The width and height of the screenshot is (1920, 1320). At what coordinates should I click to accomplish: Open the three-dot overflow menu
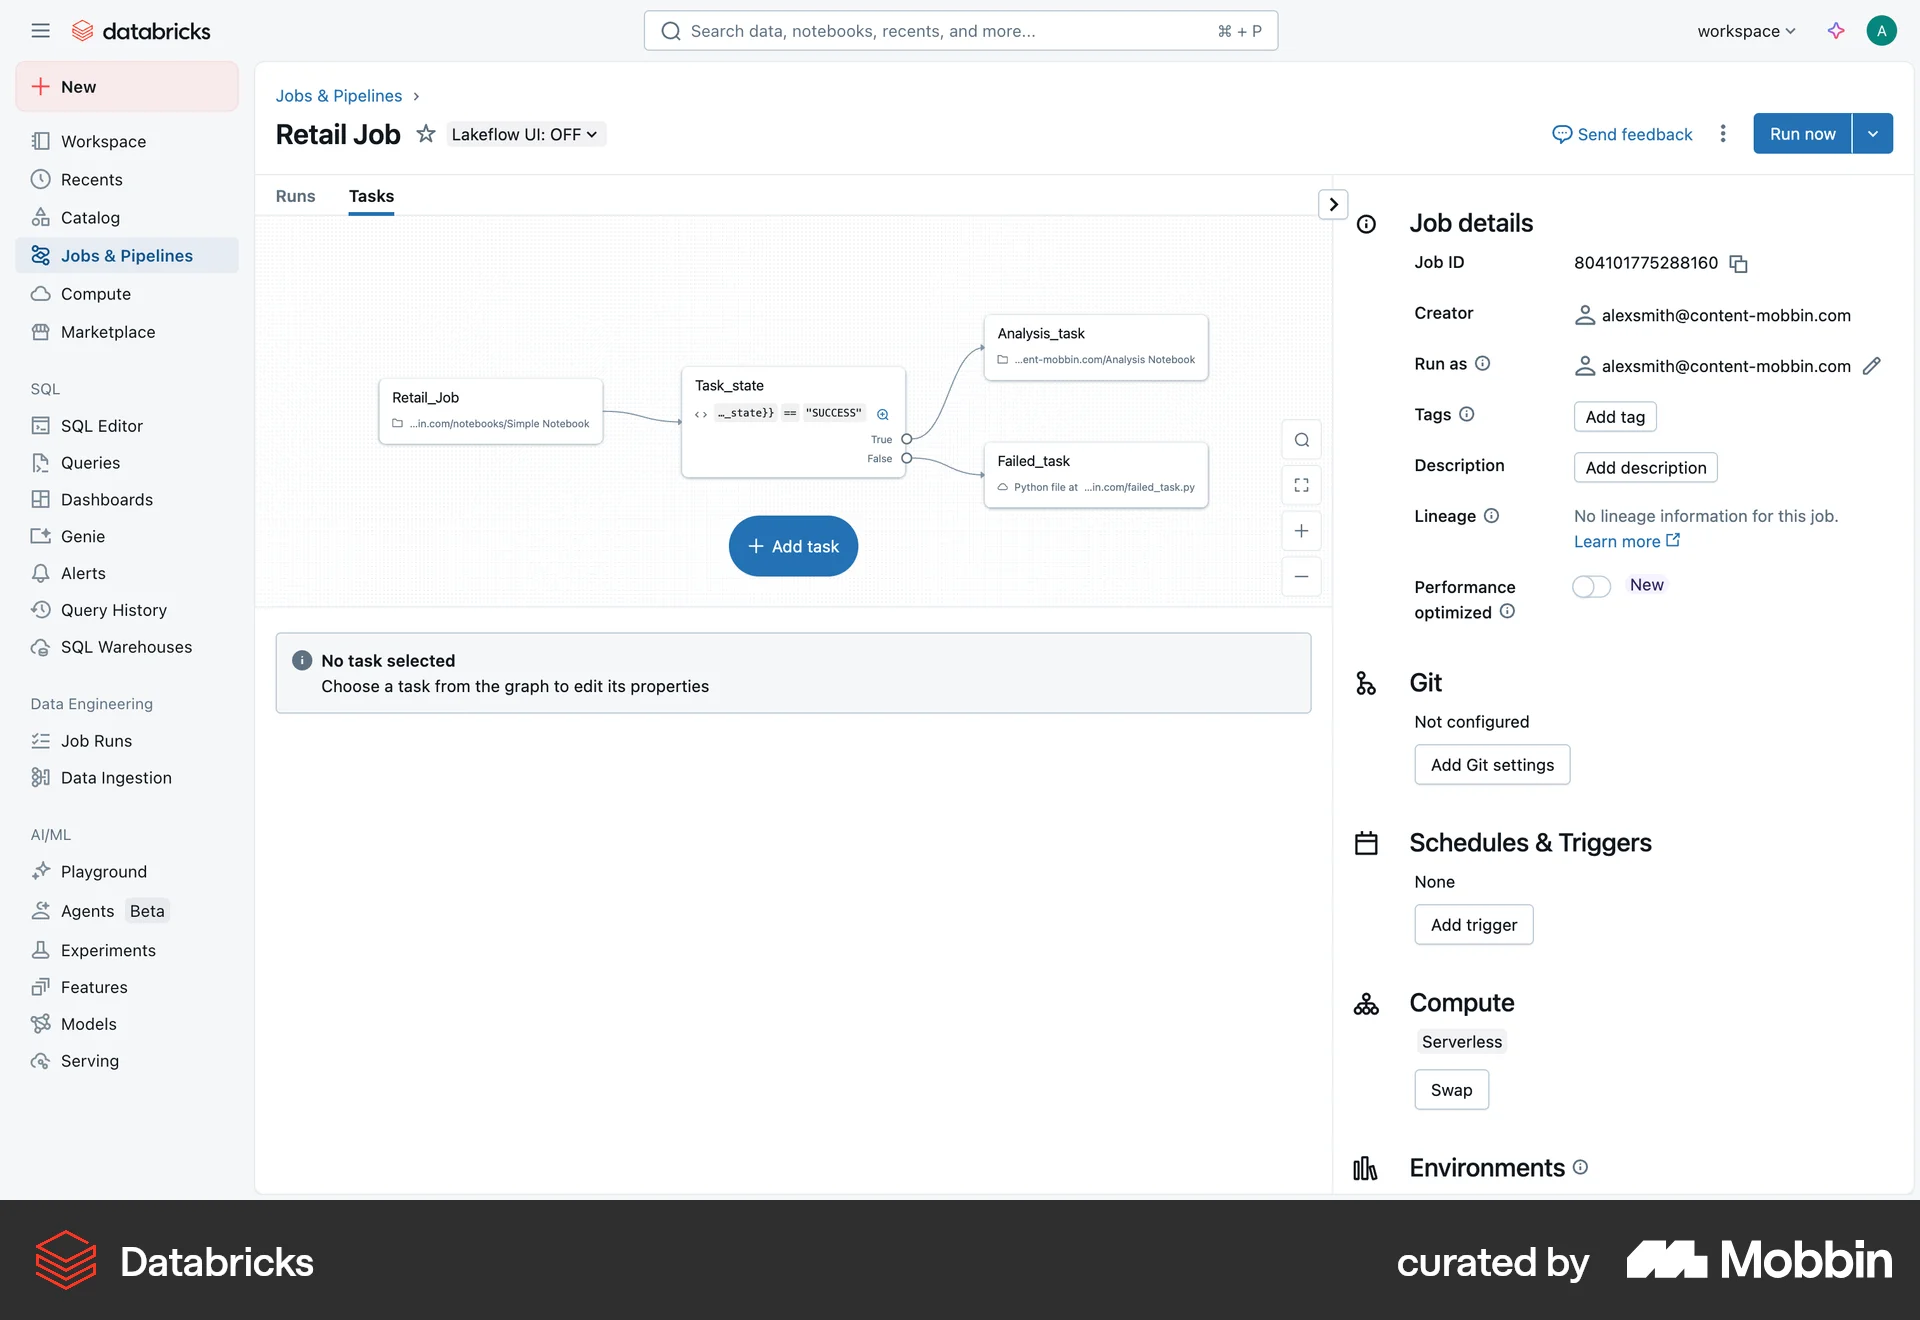click(x=1723, y=133)
